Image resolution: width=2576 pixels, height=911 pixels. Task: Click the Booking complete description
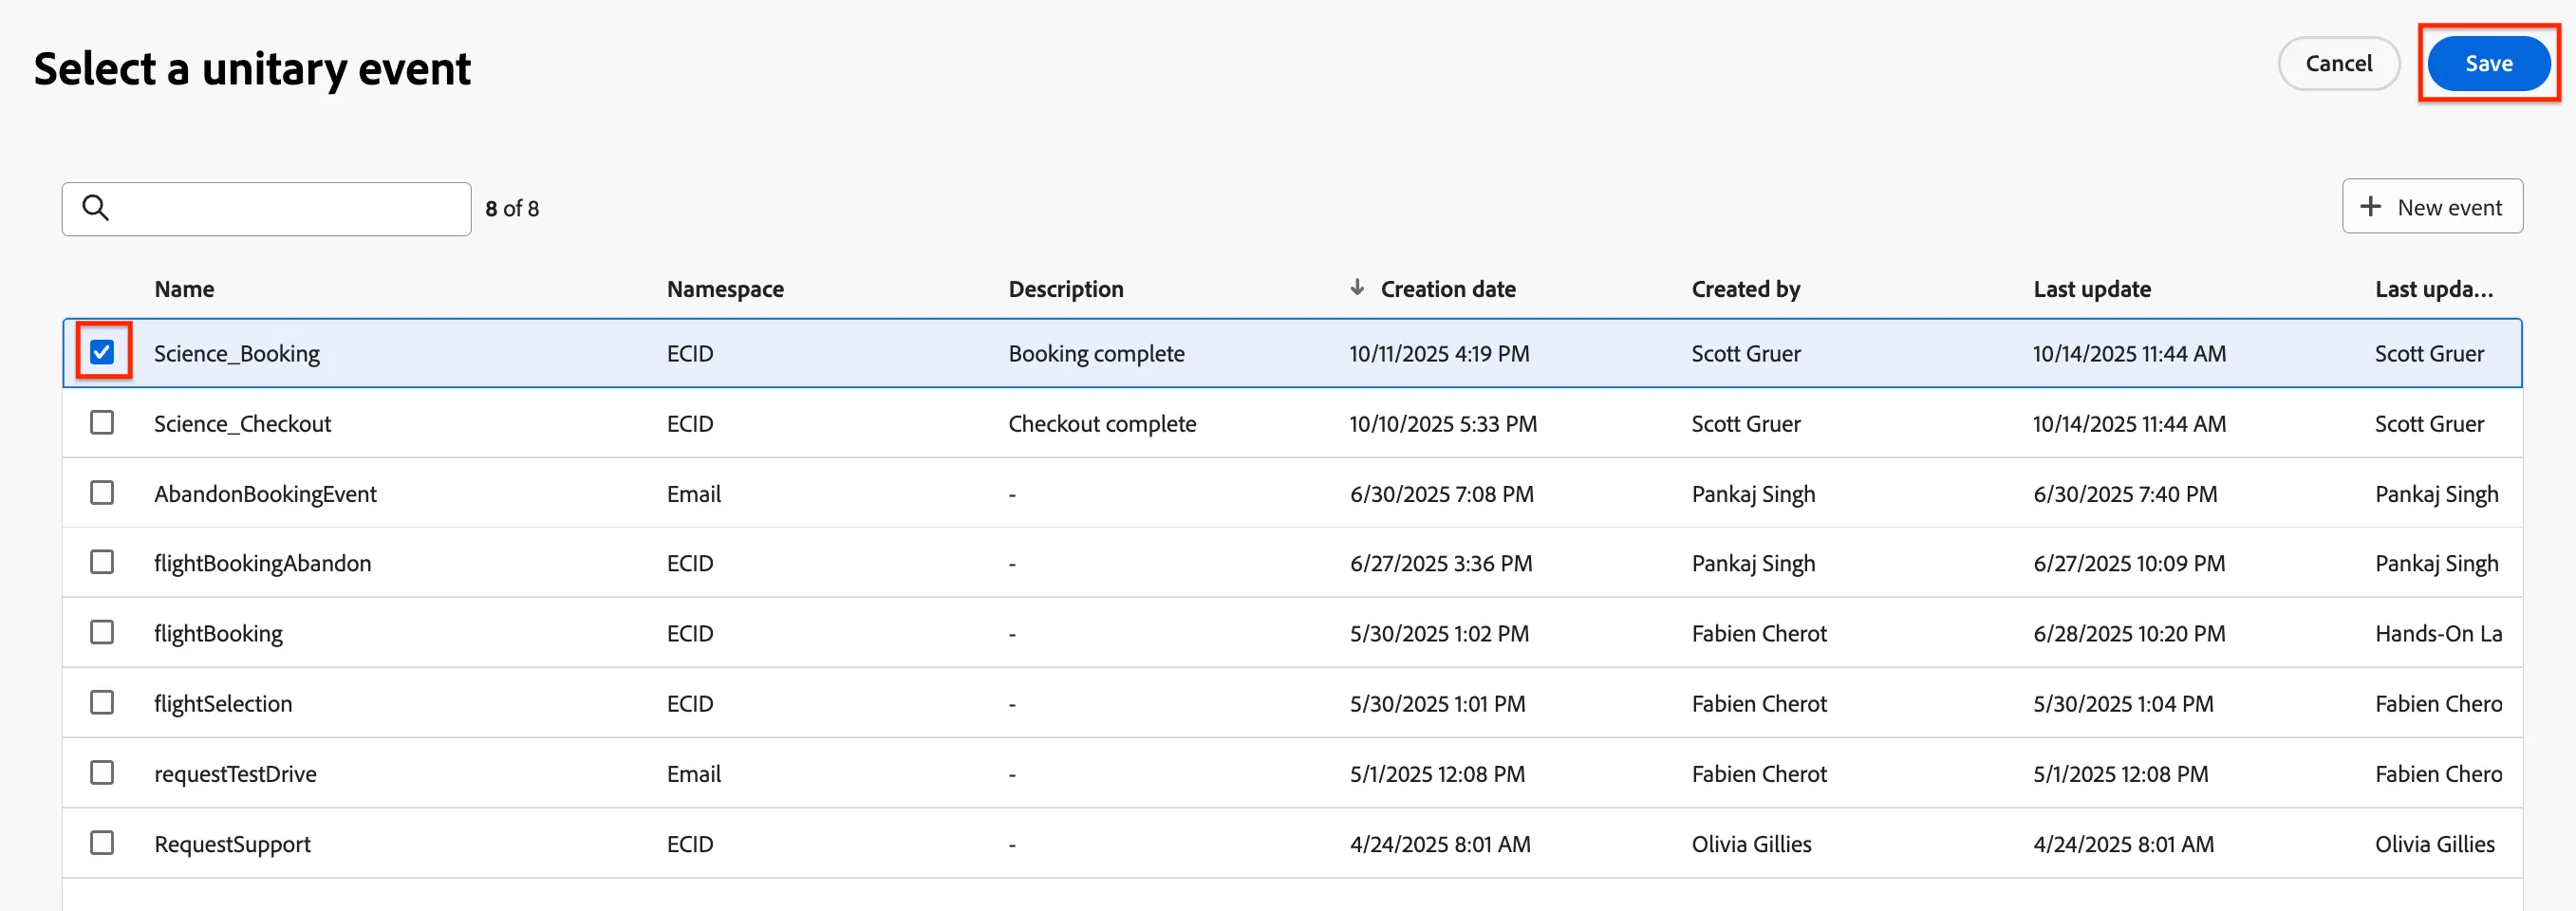click(1096, 353)
